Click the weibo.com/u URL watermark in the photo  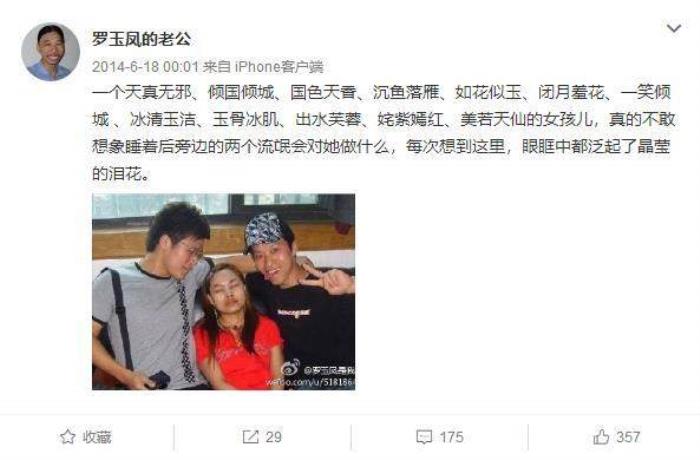click(310, 382)
